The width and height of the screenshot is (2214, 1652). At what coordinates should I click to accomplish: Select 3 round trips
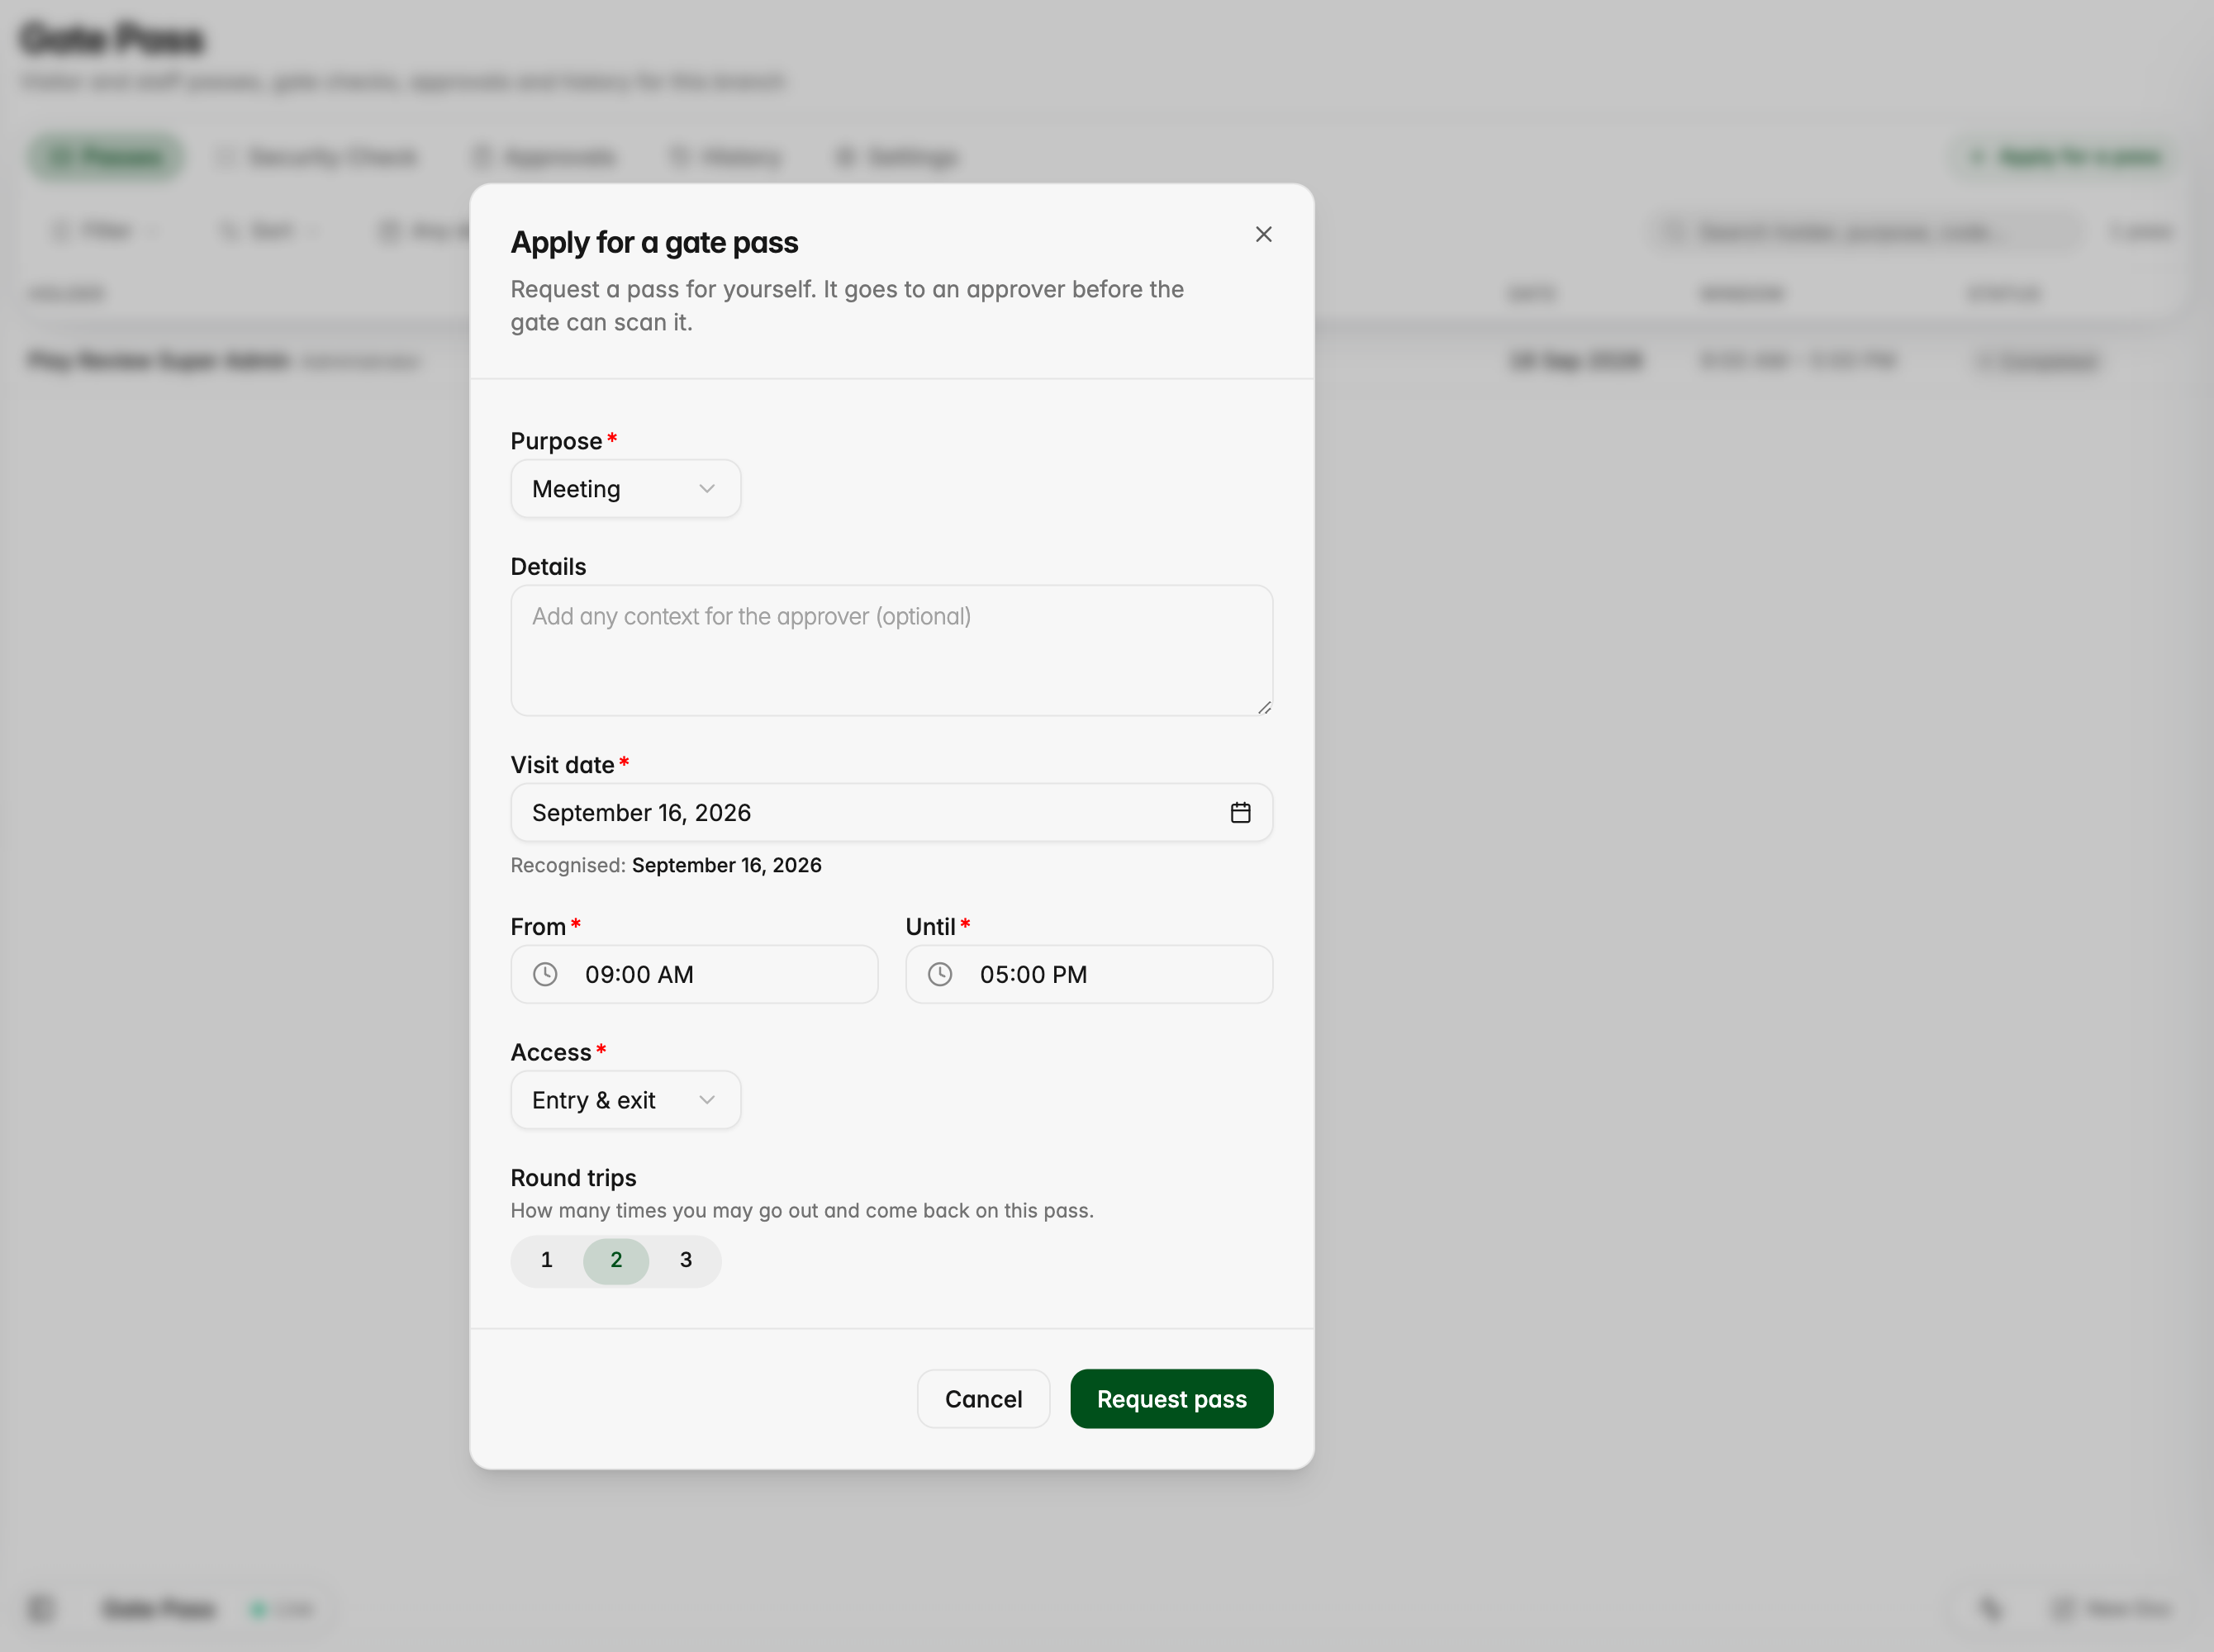pyautogui.click(x=686, y=1260)
